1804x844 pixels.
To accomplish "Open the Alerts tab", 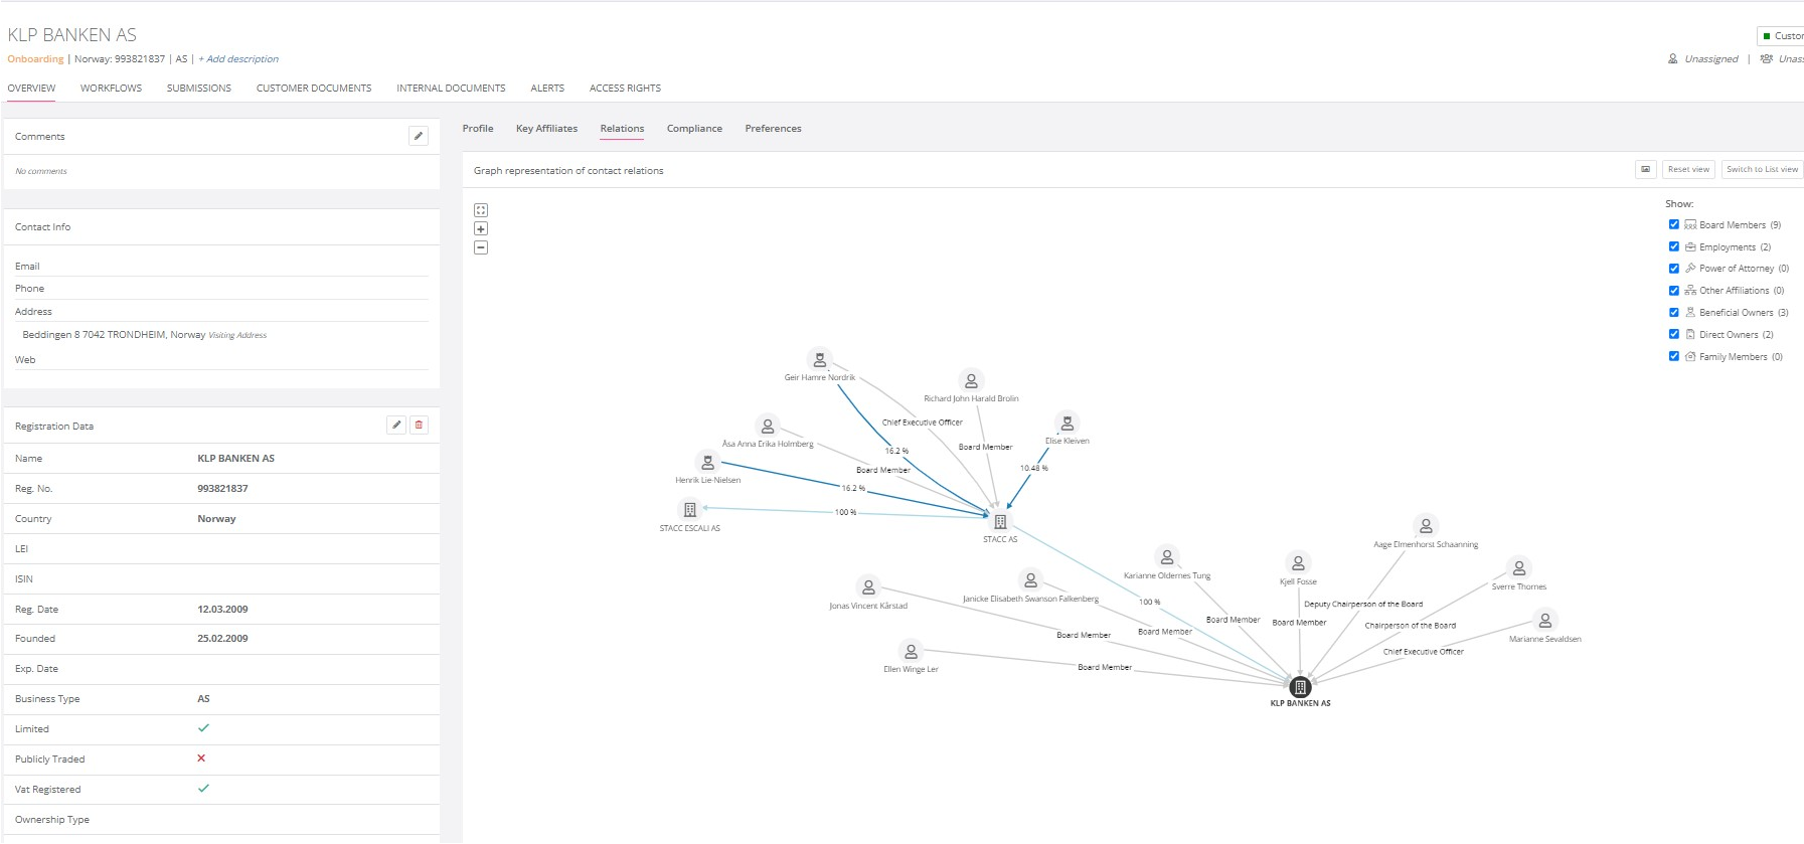I will (547, 88).
